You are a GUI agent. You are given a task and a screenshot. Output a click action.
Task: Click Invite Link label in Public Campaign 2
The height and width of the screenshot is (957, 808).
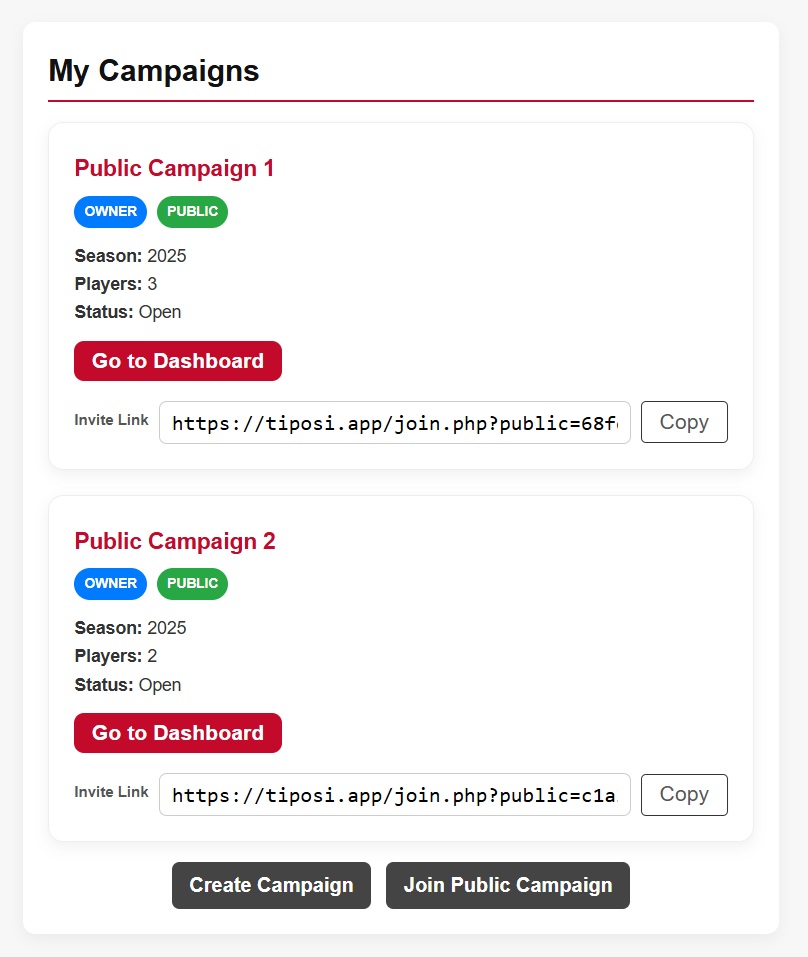coord(111,792)
